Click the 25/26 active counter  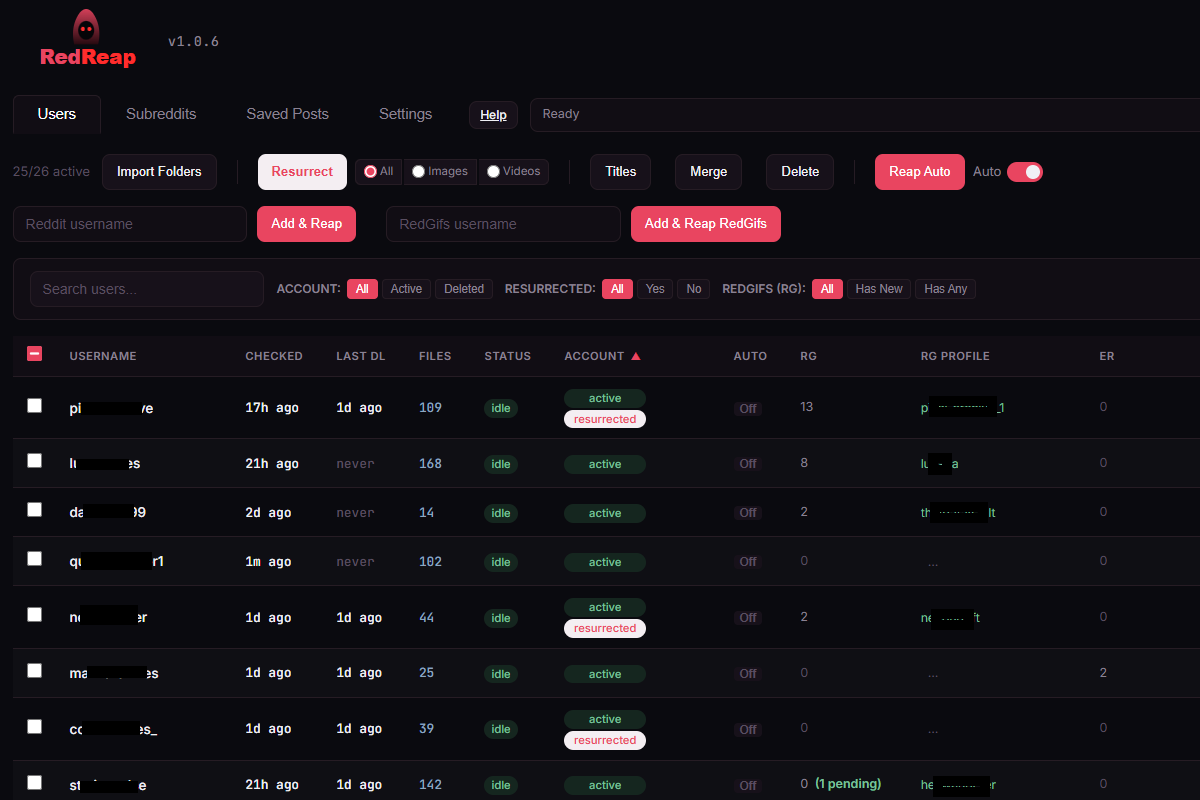click(51, 172)
